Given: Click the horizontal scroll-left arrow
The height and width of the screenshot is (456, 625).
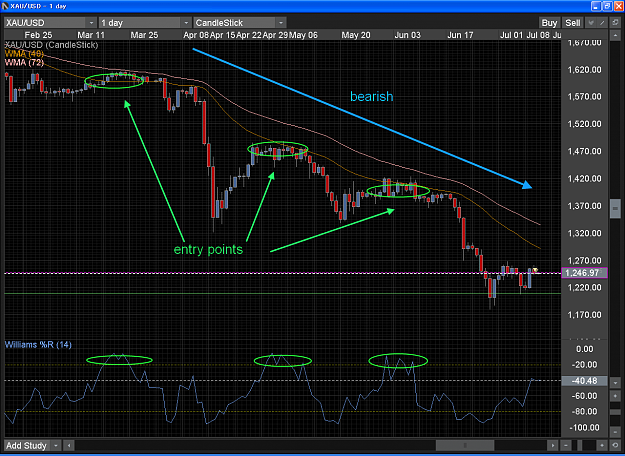Looking at the screenshot, I should (69, 445).
